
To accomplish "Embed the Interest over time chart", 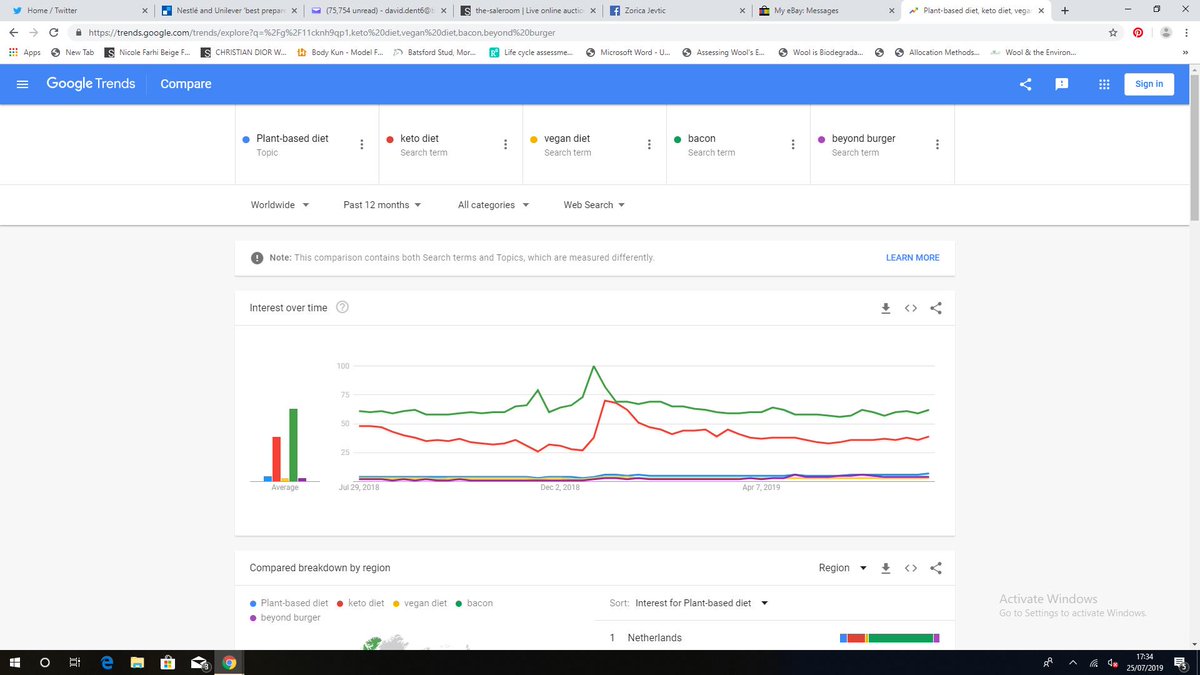I will pyautogui.click(x=911, y=308).
